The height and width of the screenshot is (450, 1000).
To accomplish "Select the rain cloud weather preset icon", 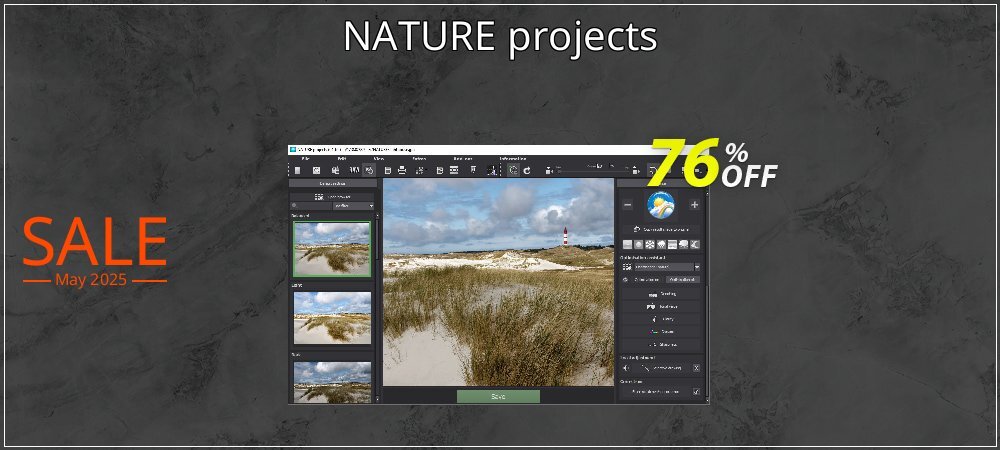I will [661, 245].
